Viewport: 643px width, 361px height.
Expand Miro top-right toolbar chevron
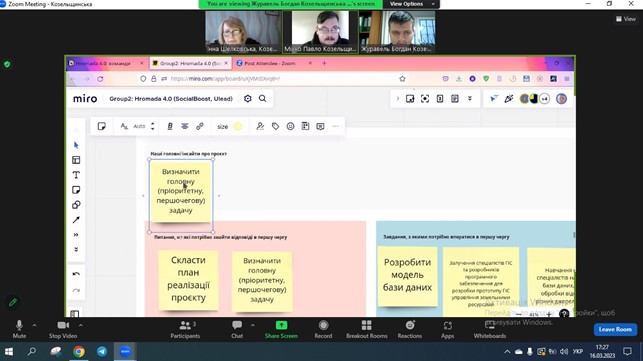pos(397,98)
